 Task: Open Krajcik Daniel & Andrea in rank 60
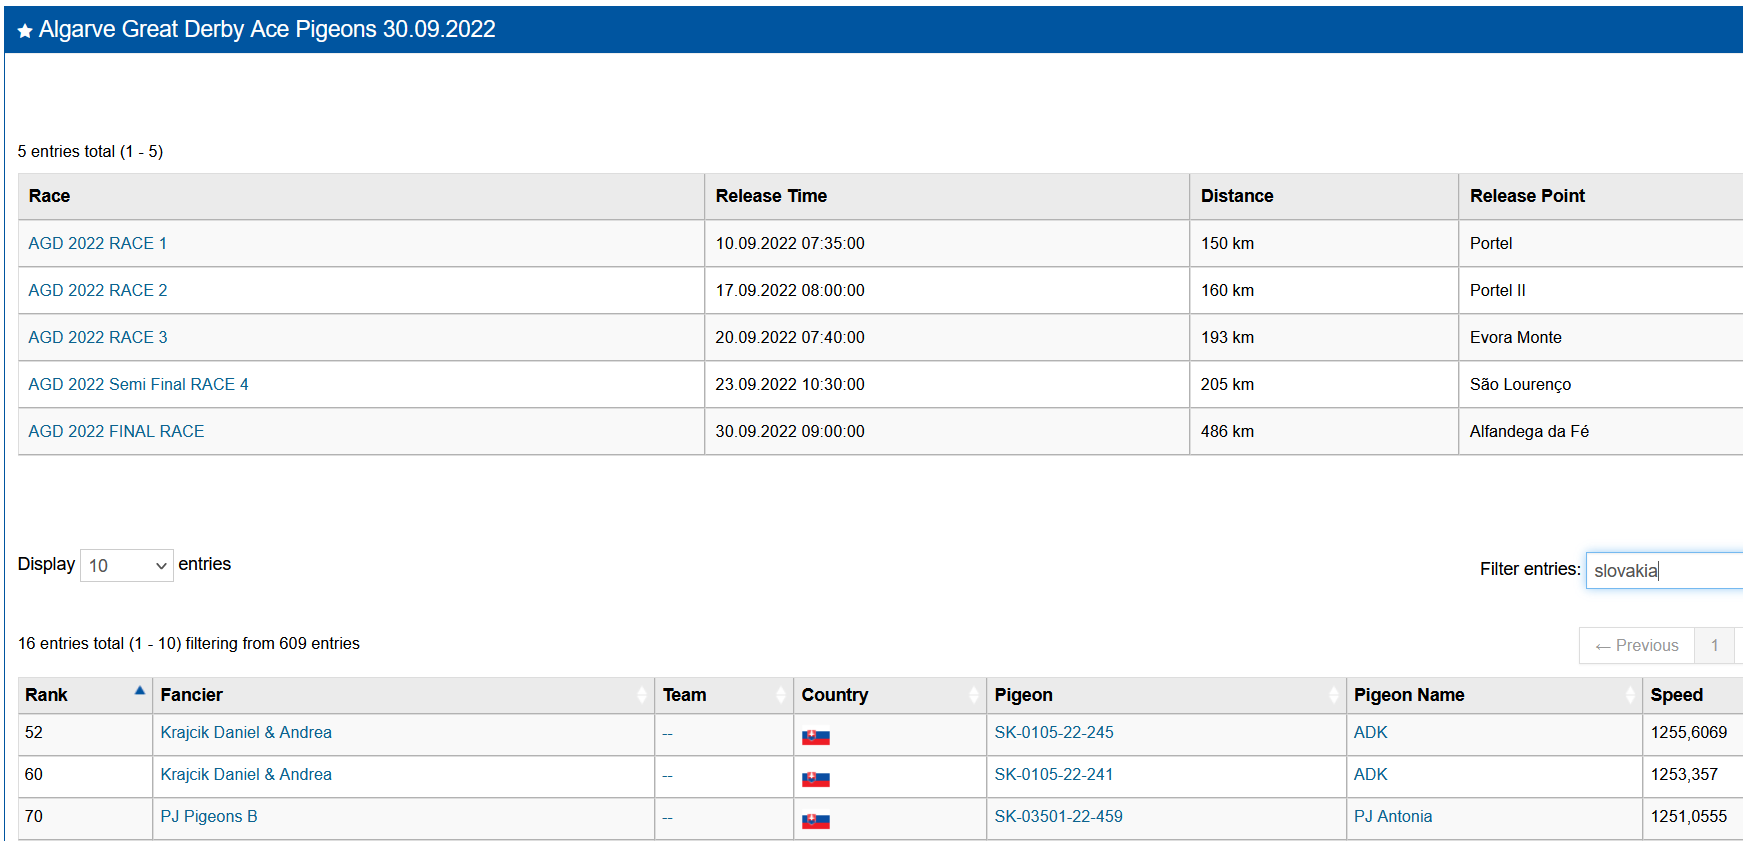pos(246,774)
